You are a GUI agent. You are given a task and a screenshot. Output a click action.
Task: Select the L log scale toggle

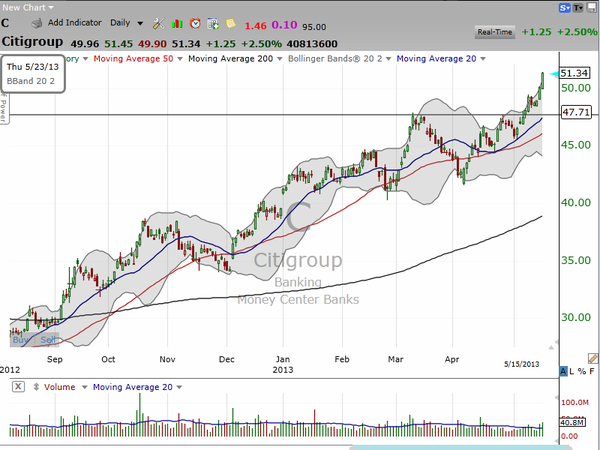click(x=572, y=371)
